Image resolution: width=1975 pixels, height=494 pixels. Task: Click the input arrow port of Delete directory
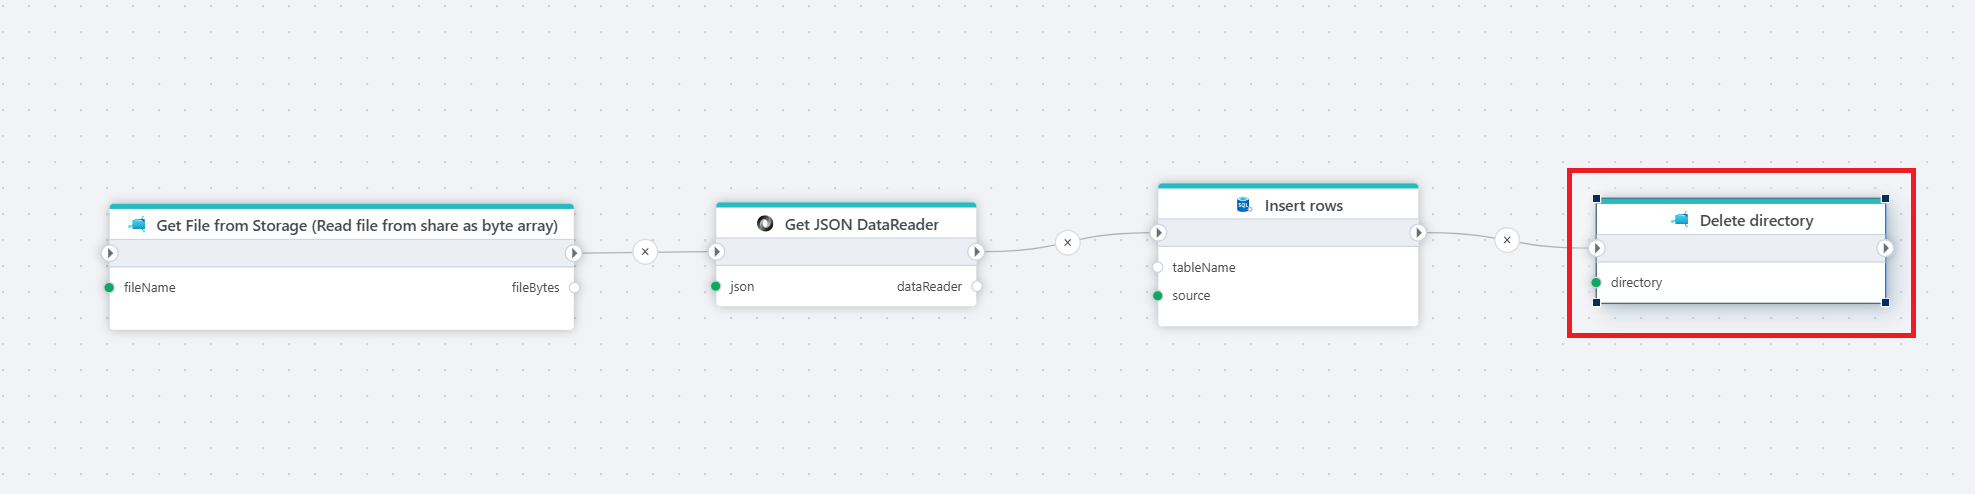pyautogui.click(x=1597, y=248)
